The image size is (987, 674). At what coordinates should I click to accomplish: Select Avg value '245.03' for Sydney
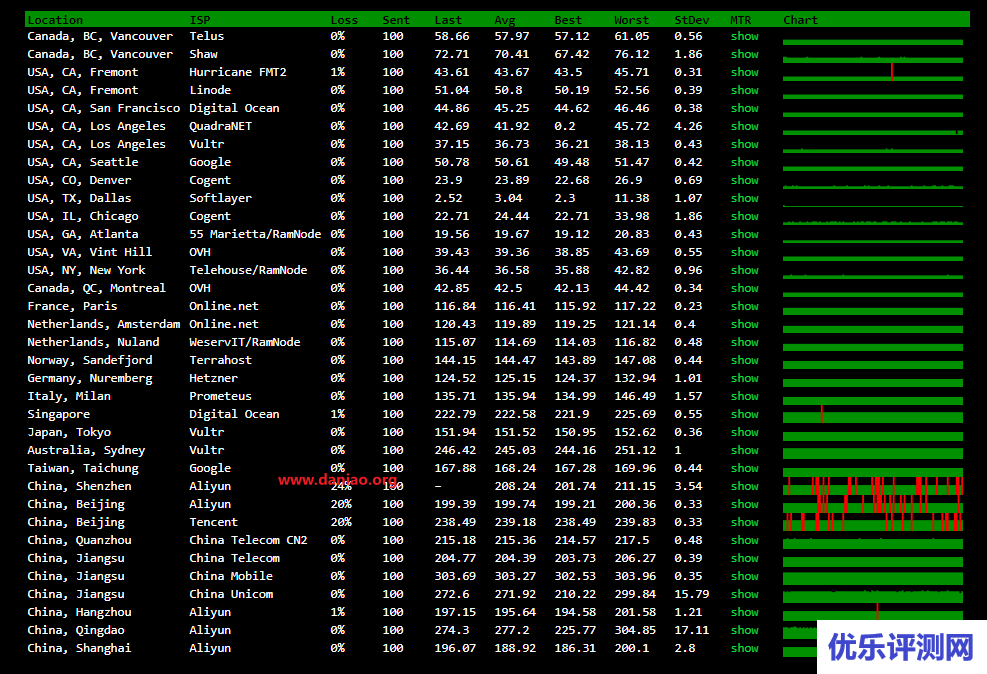[514, 450]
